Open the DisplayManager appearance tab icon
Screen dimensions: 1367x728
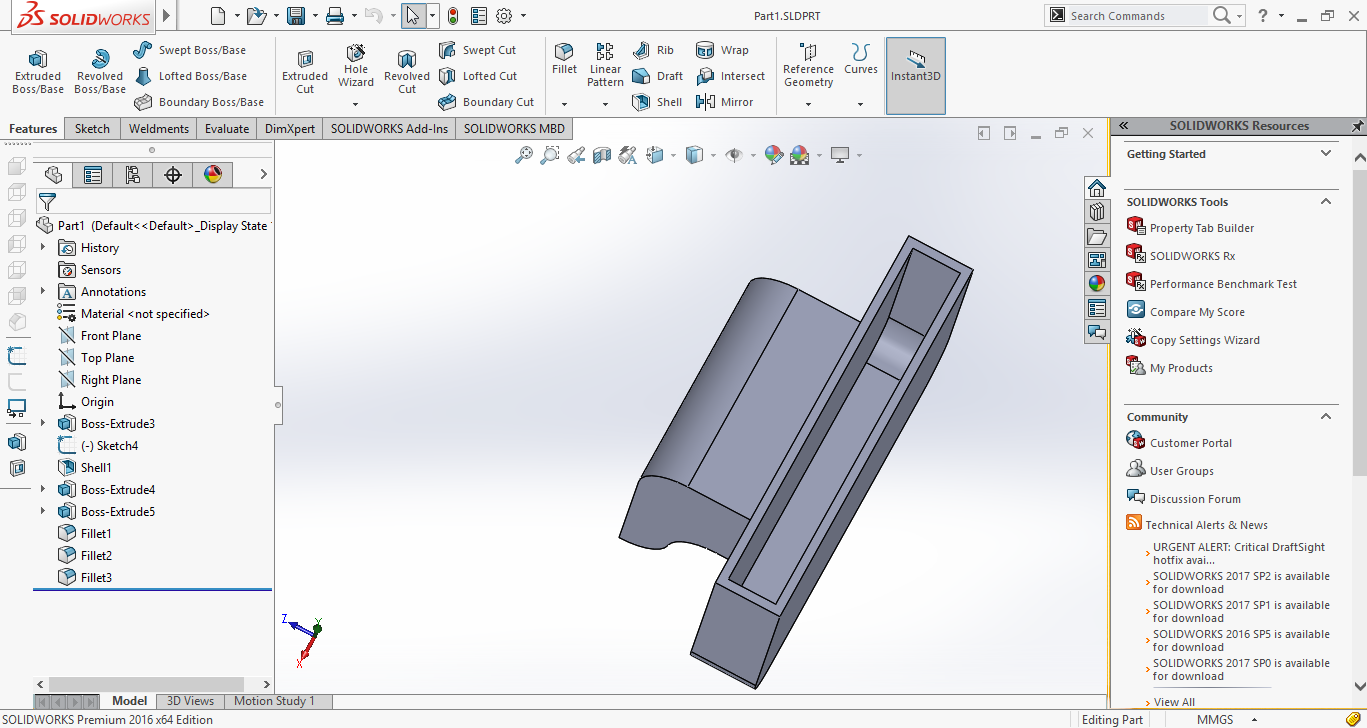(x=213, y=175)
